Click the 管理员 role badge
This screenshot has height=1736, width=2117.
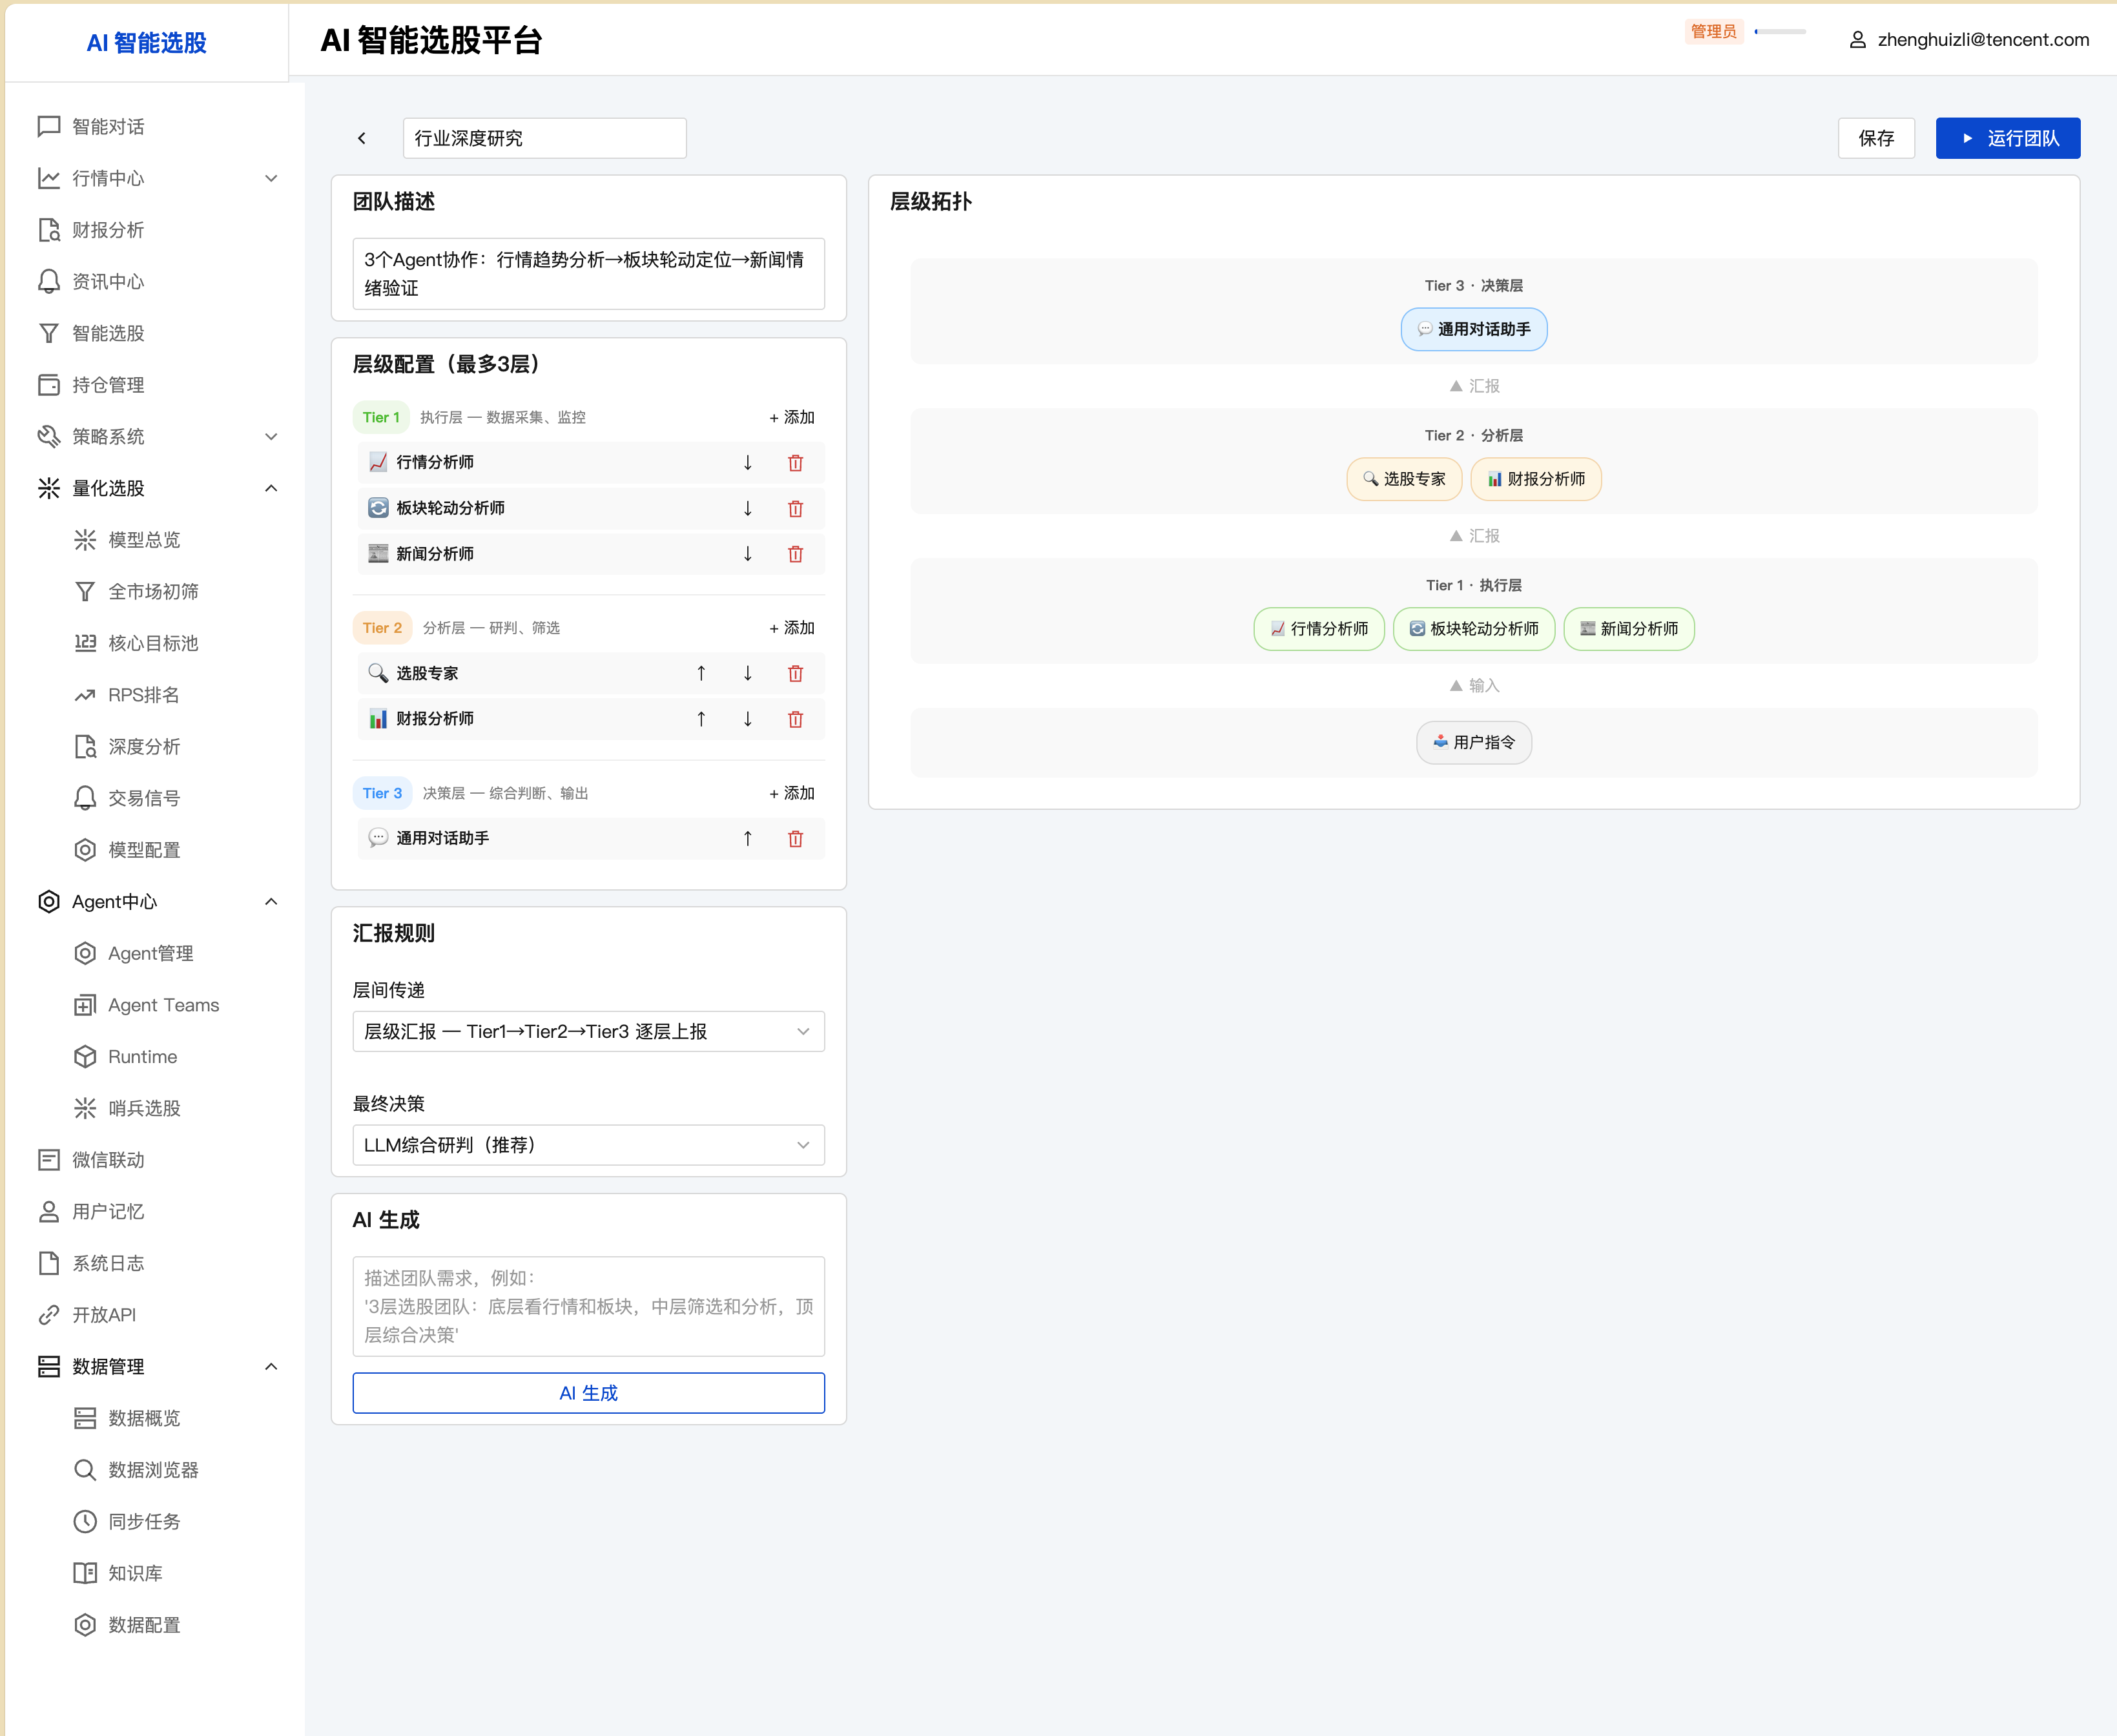coord(1713,31)
